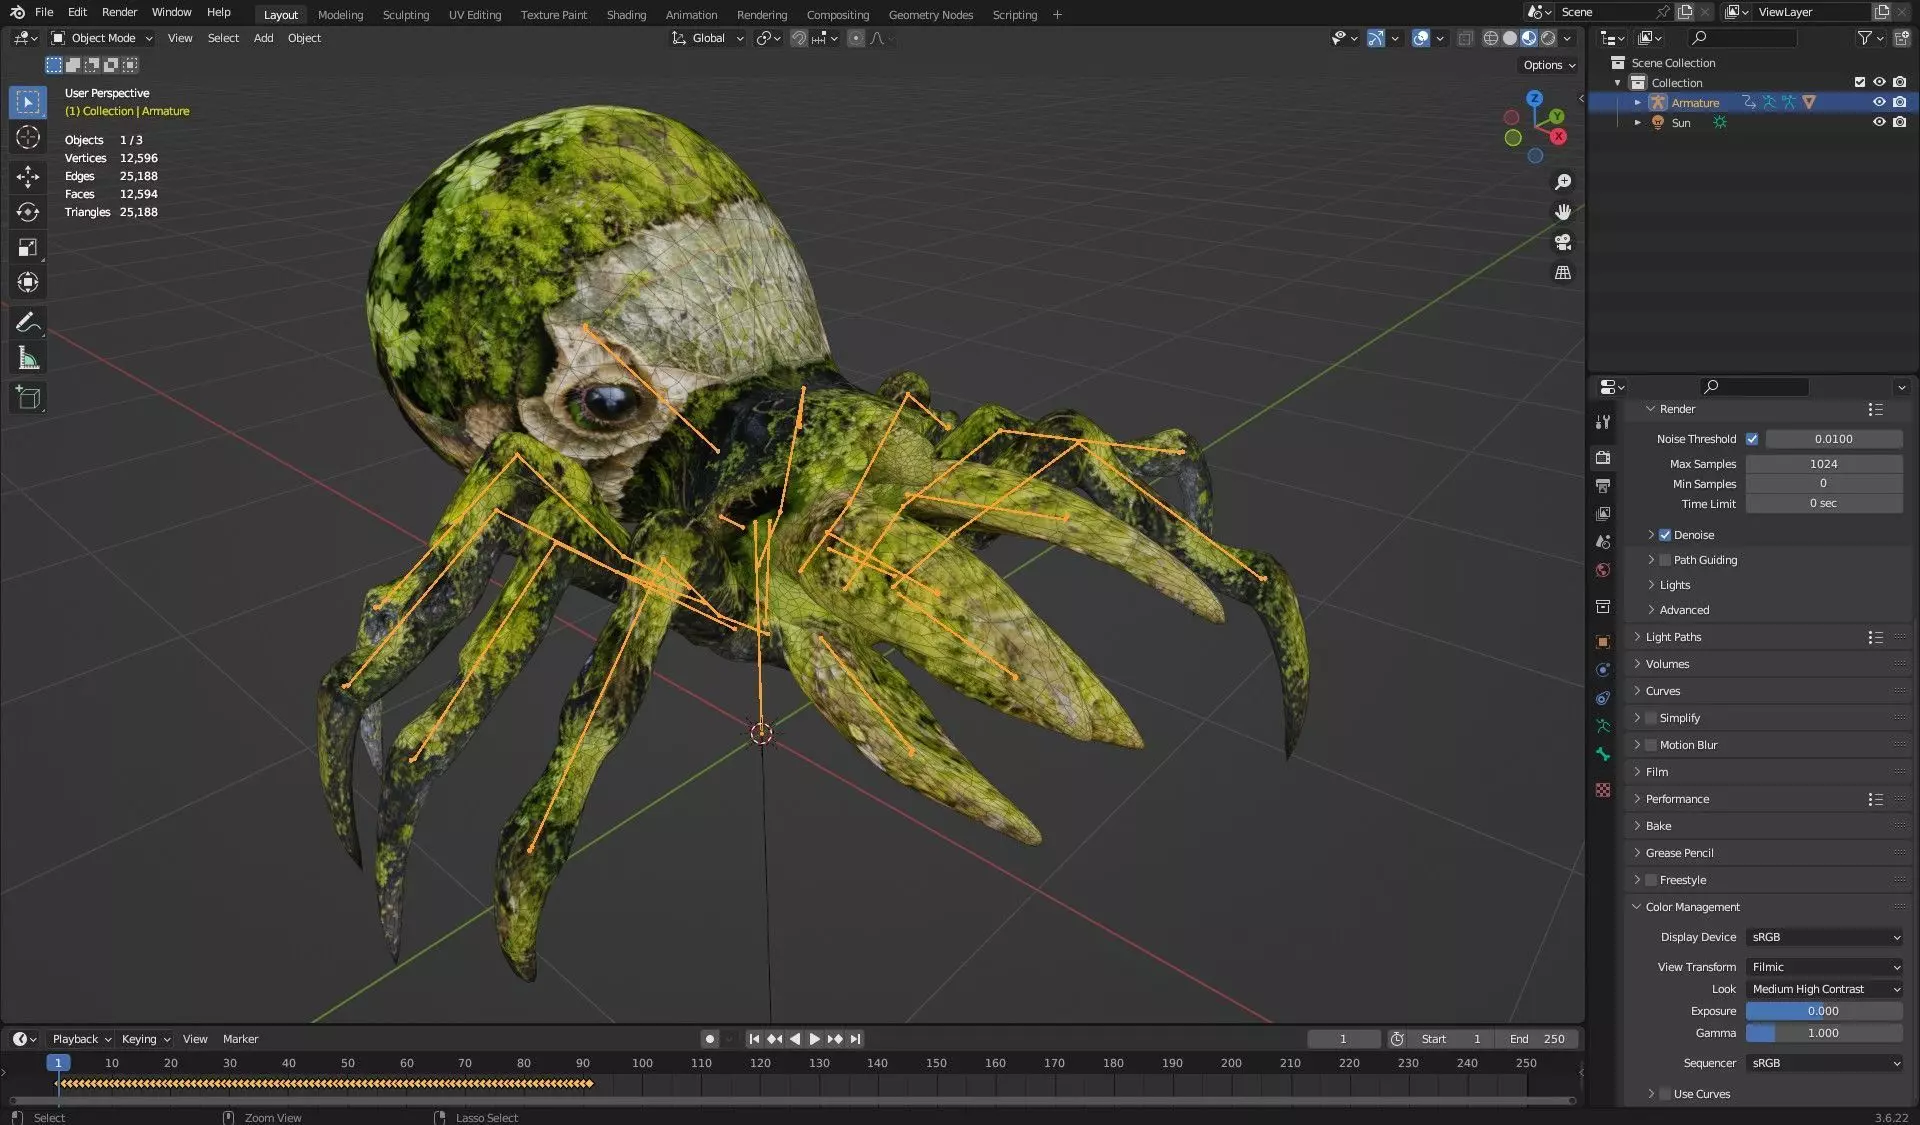Click the zoom viewport magnifier icon
Screen dimensions: 1920x1125
1562,182
